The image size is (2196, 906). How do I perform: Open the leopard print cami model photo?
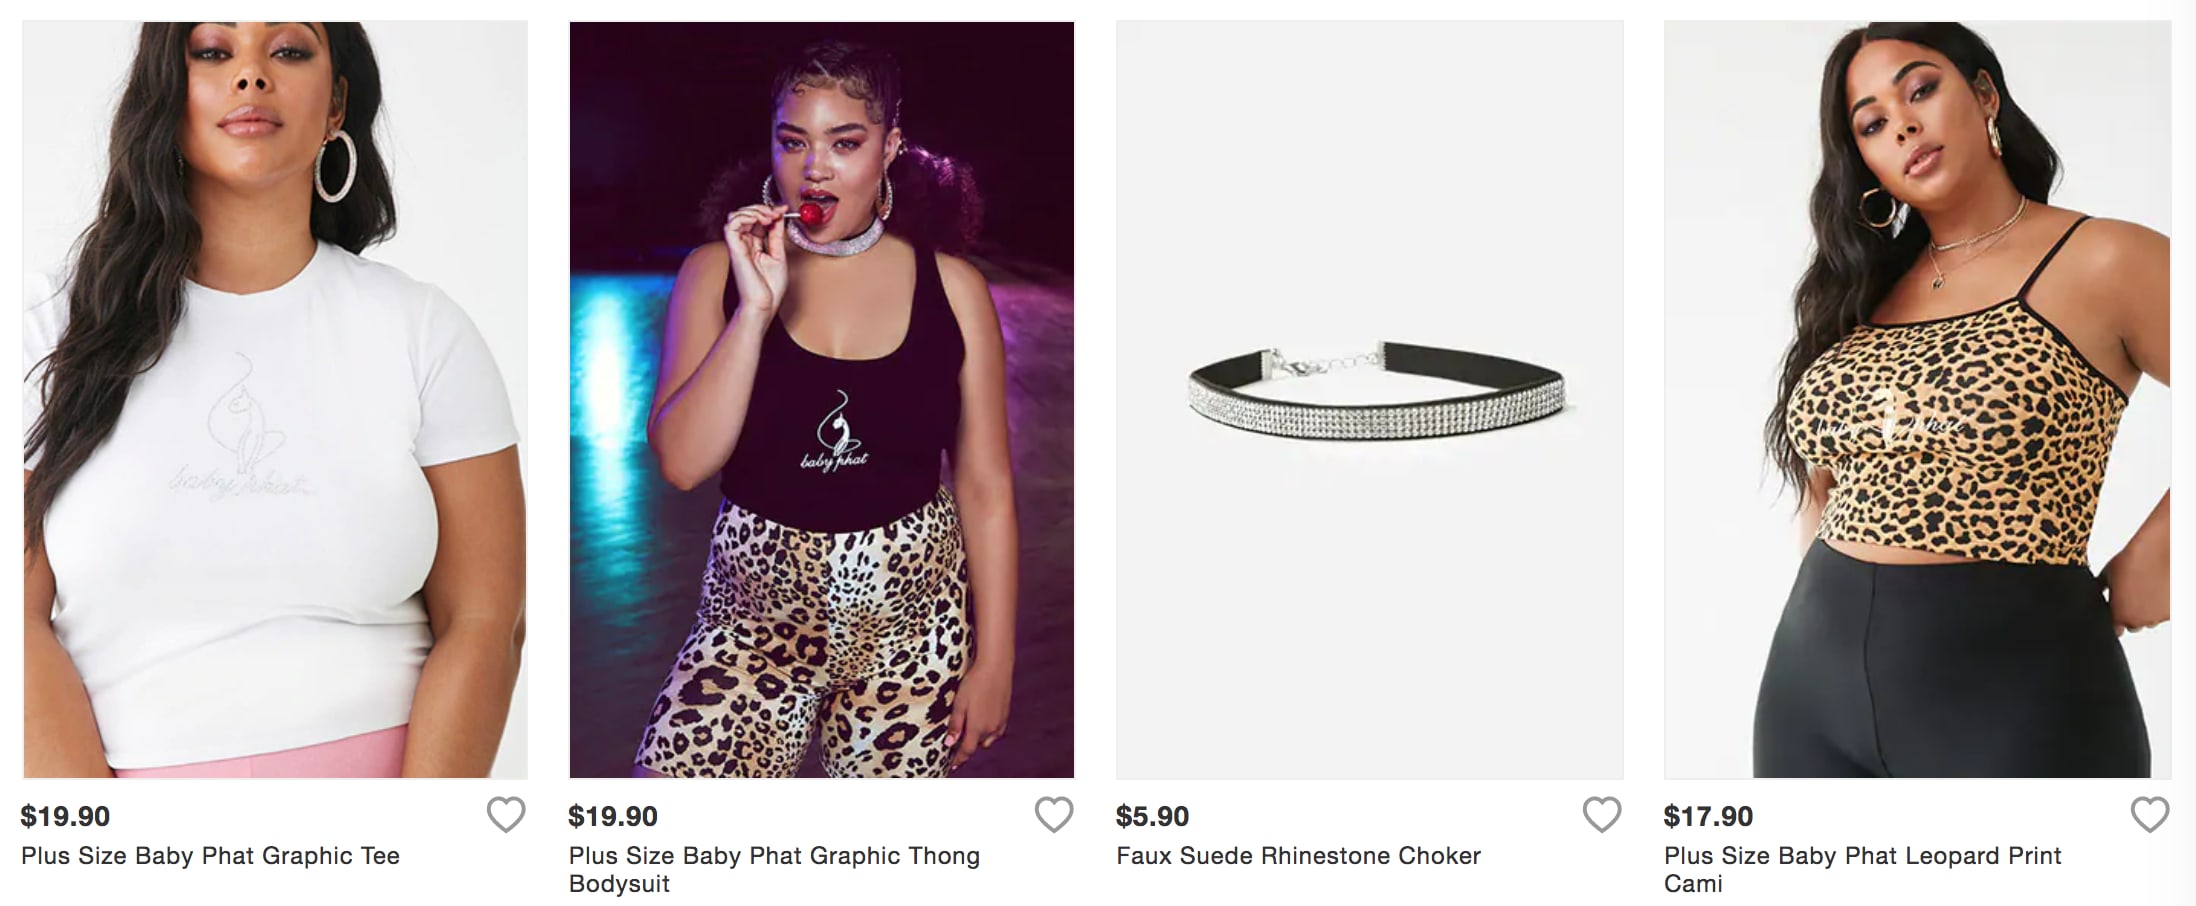click(1918, 400)
